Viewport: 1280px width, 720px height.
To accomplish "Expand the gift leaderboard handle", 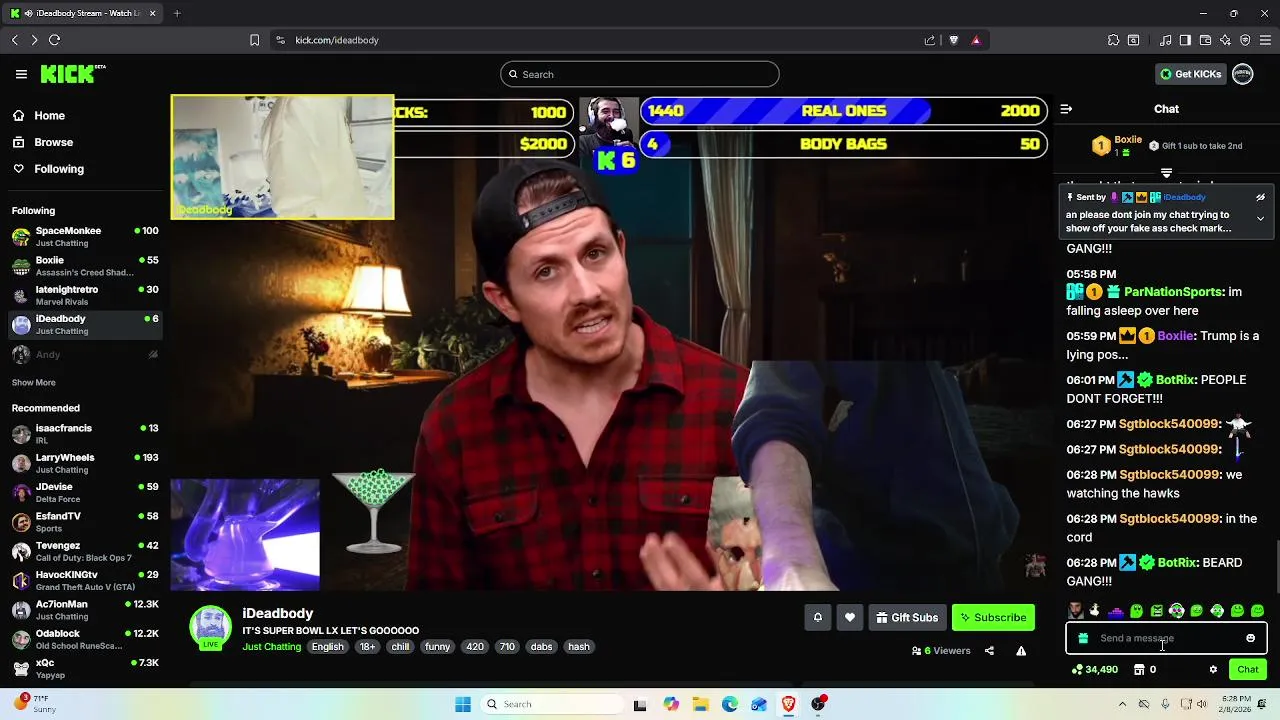I will pos(1166,173).
